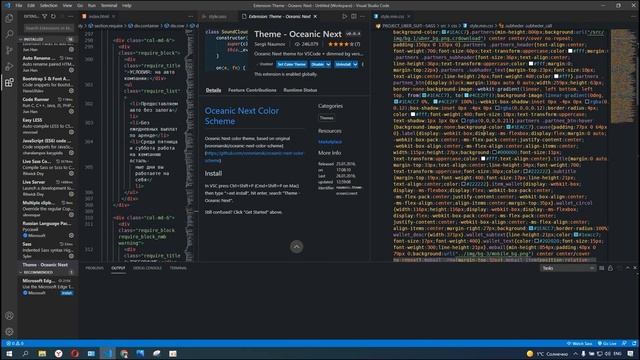Clear the output panel

[601, 268]
